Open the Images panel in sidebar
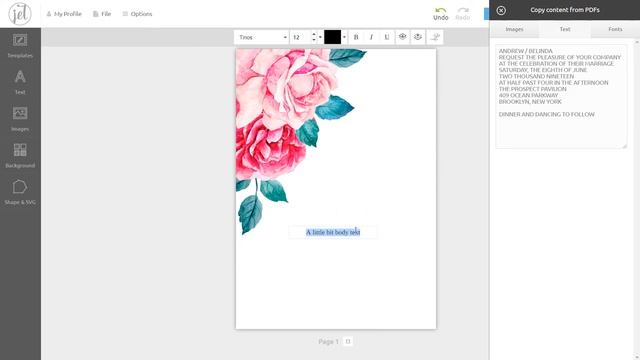The width and height of the screenshot is (640, 360). point(20,119)
